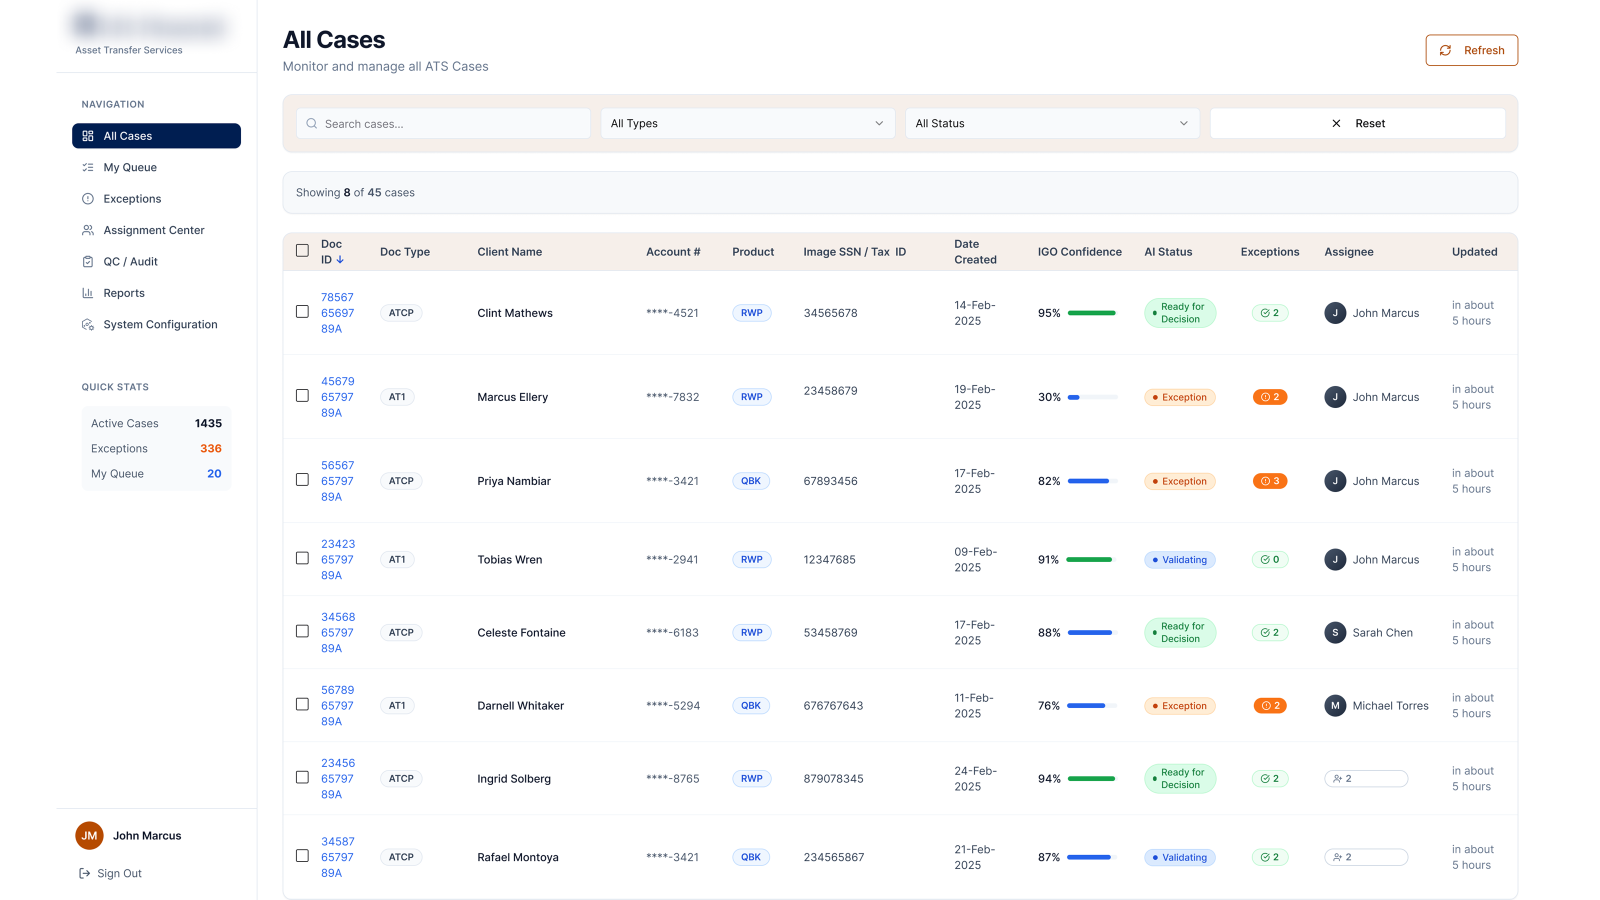Expand the All Types dropdown
Viewport: 1600px width, 900px height.
(747, 124)
